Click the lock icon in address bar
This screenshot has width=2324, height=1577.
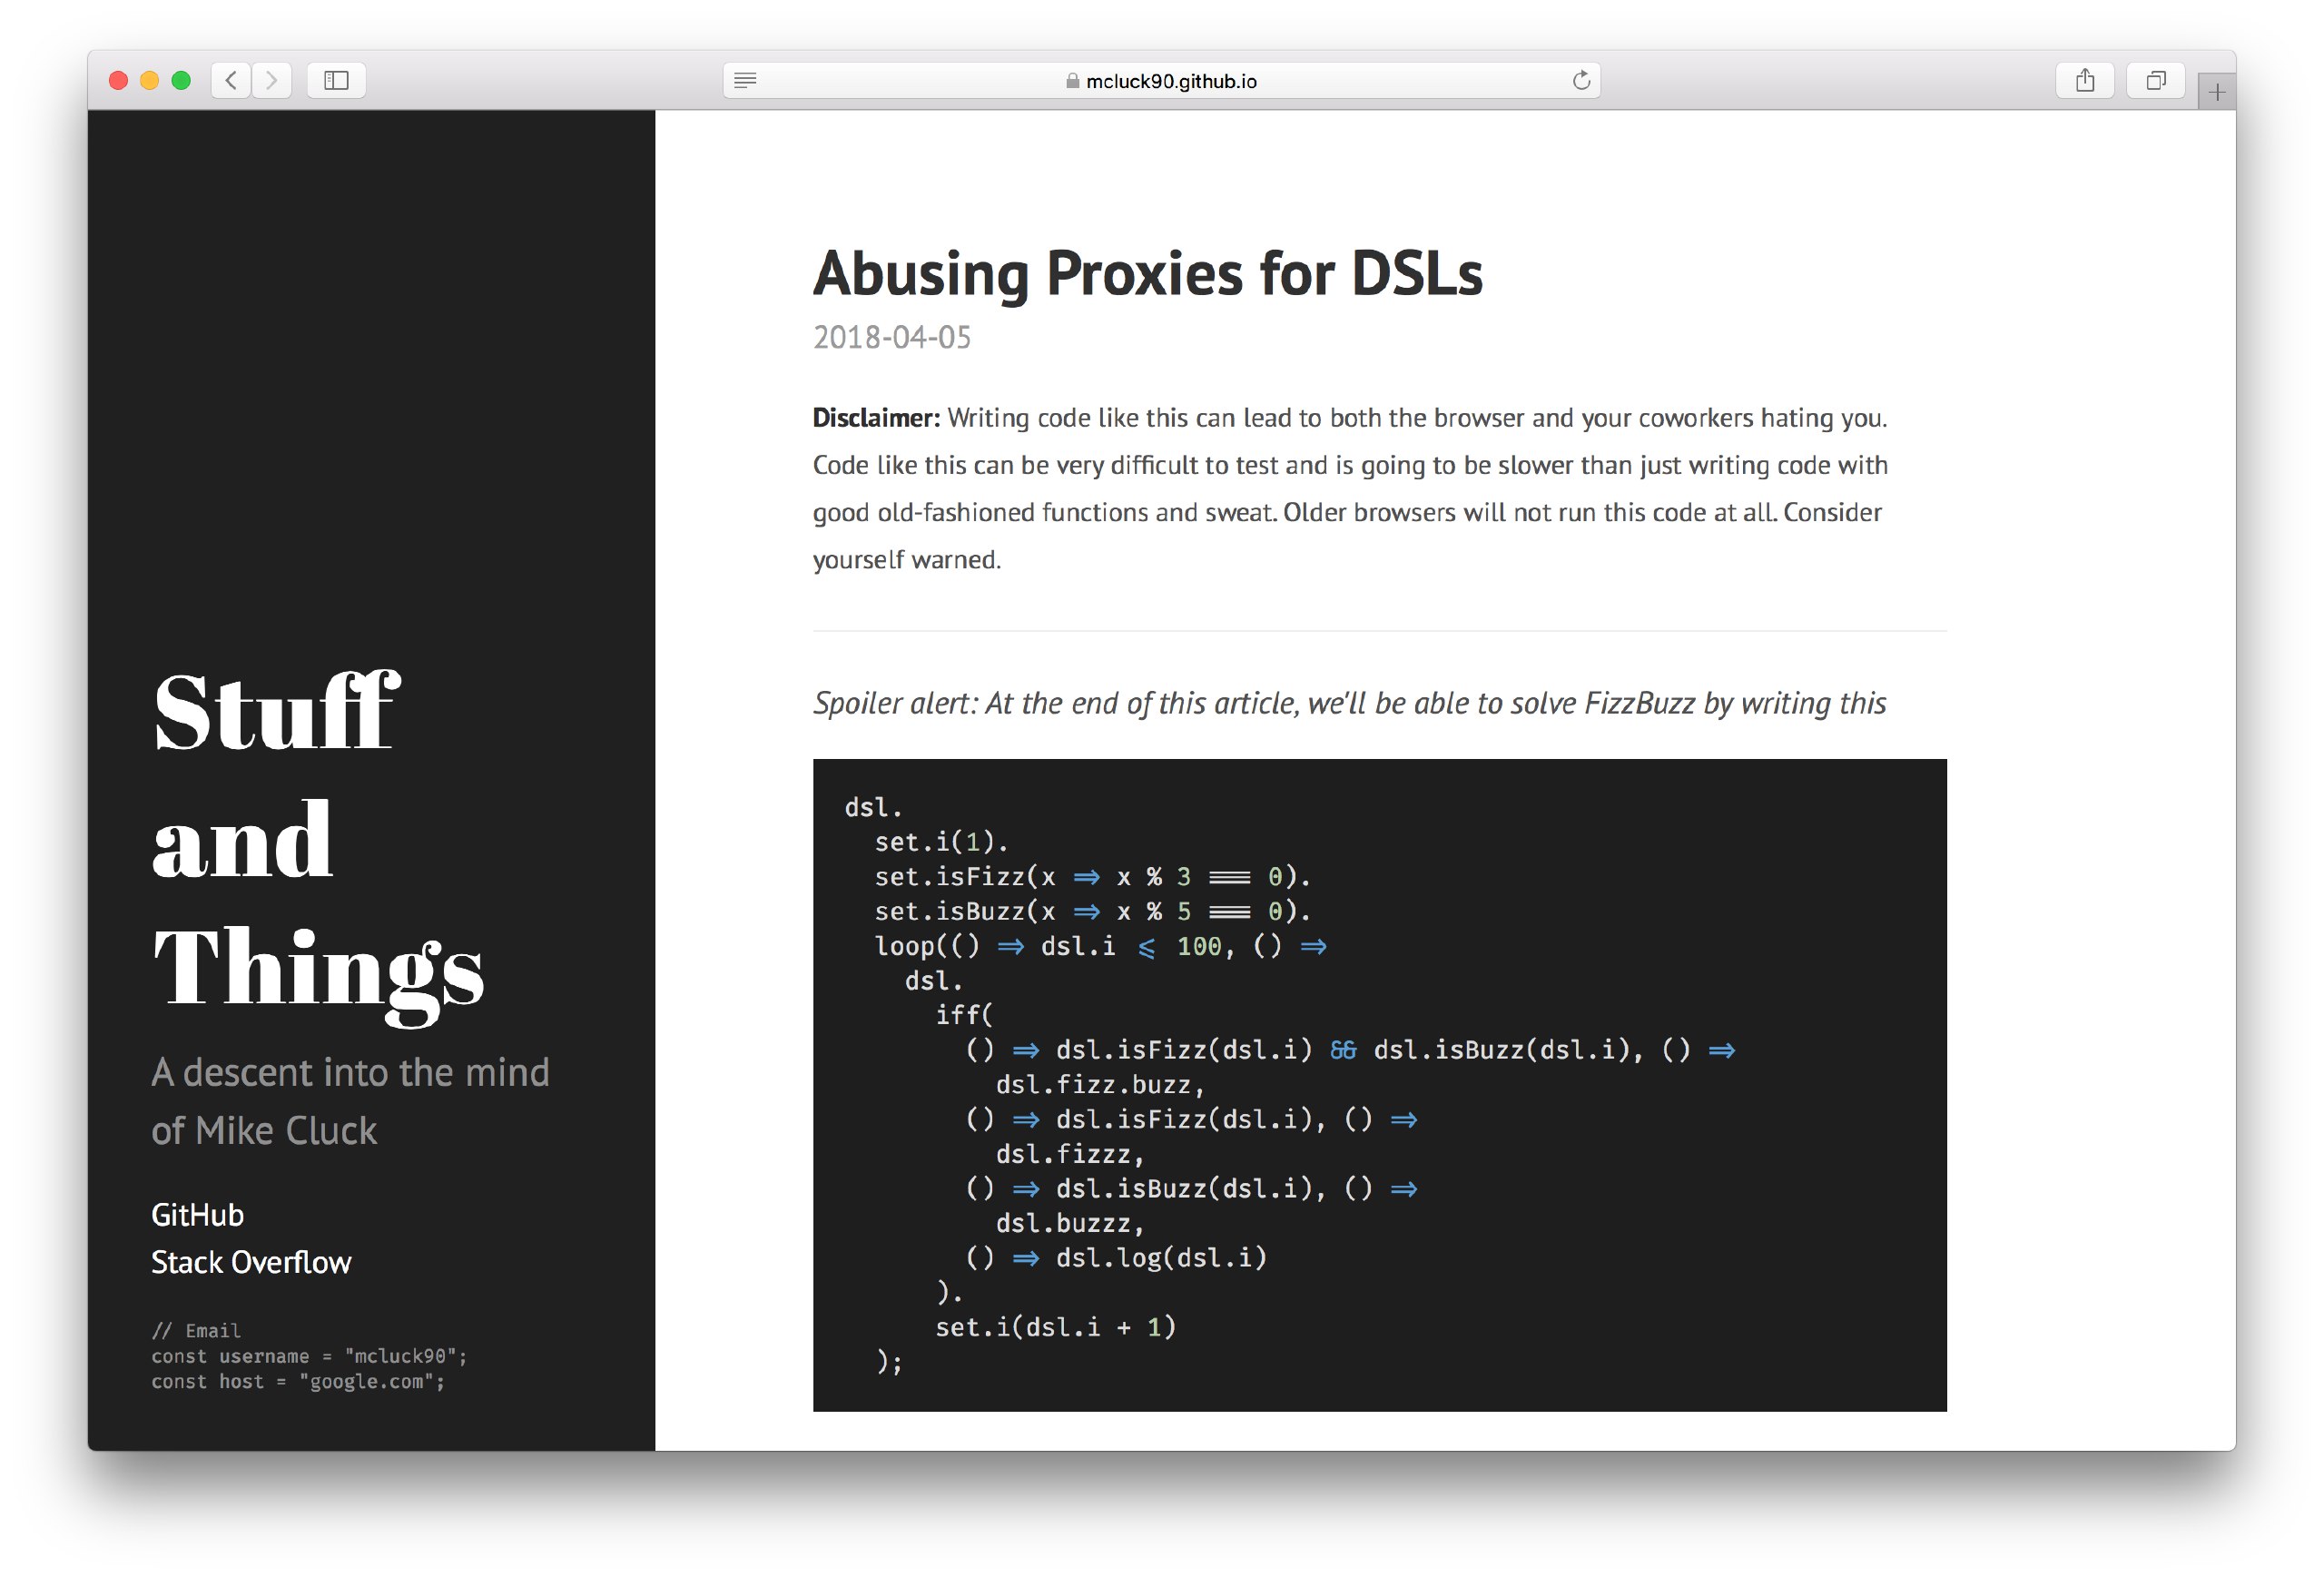[1072, 81]
